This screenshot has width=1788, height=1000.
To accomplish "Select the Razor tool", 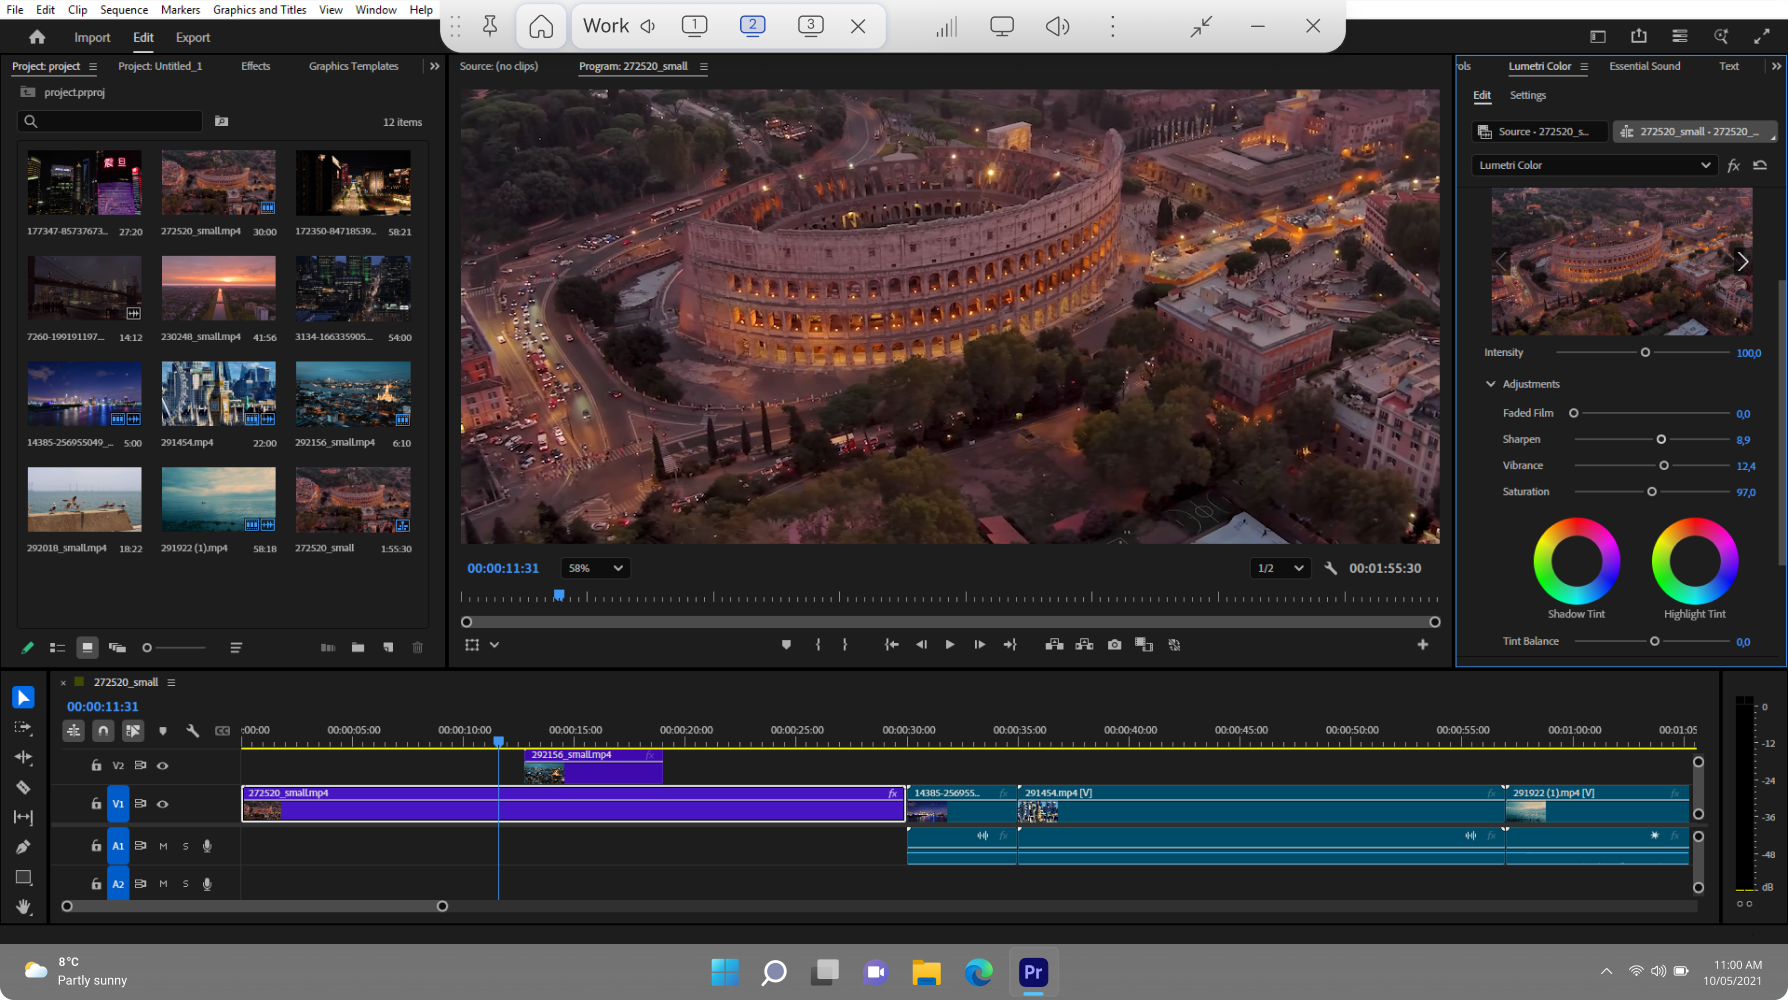I will (23, 787).
